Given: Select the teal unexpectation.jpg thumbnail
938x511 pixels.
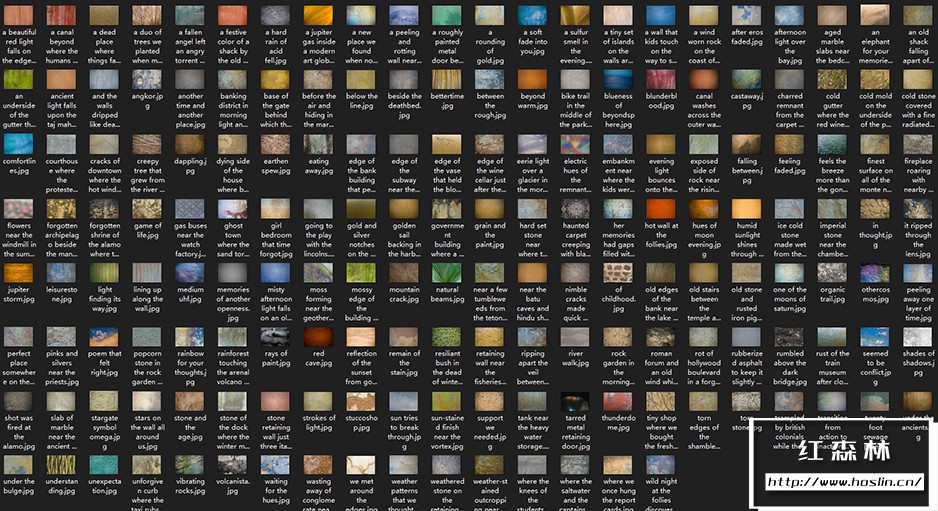Looking at the screenshot, I should [x=104, y=465].
